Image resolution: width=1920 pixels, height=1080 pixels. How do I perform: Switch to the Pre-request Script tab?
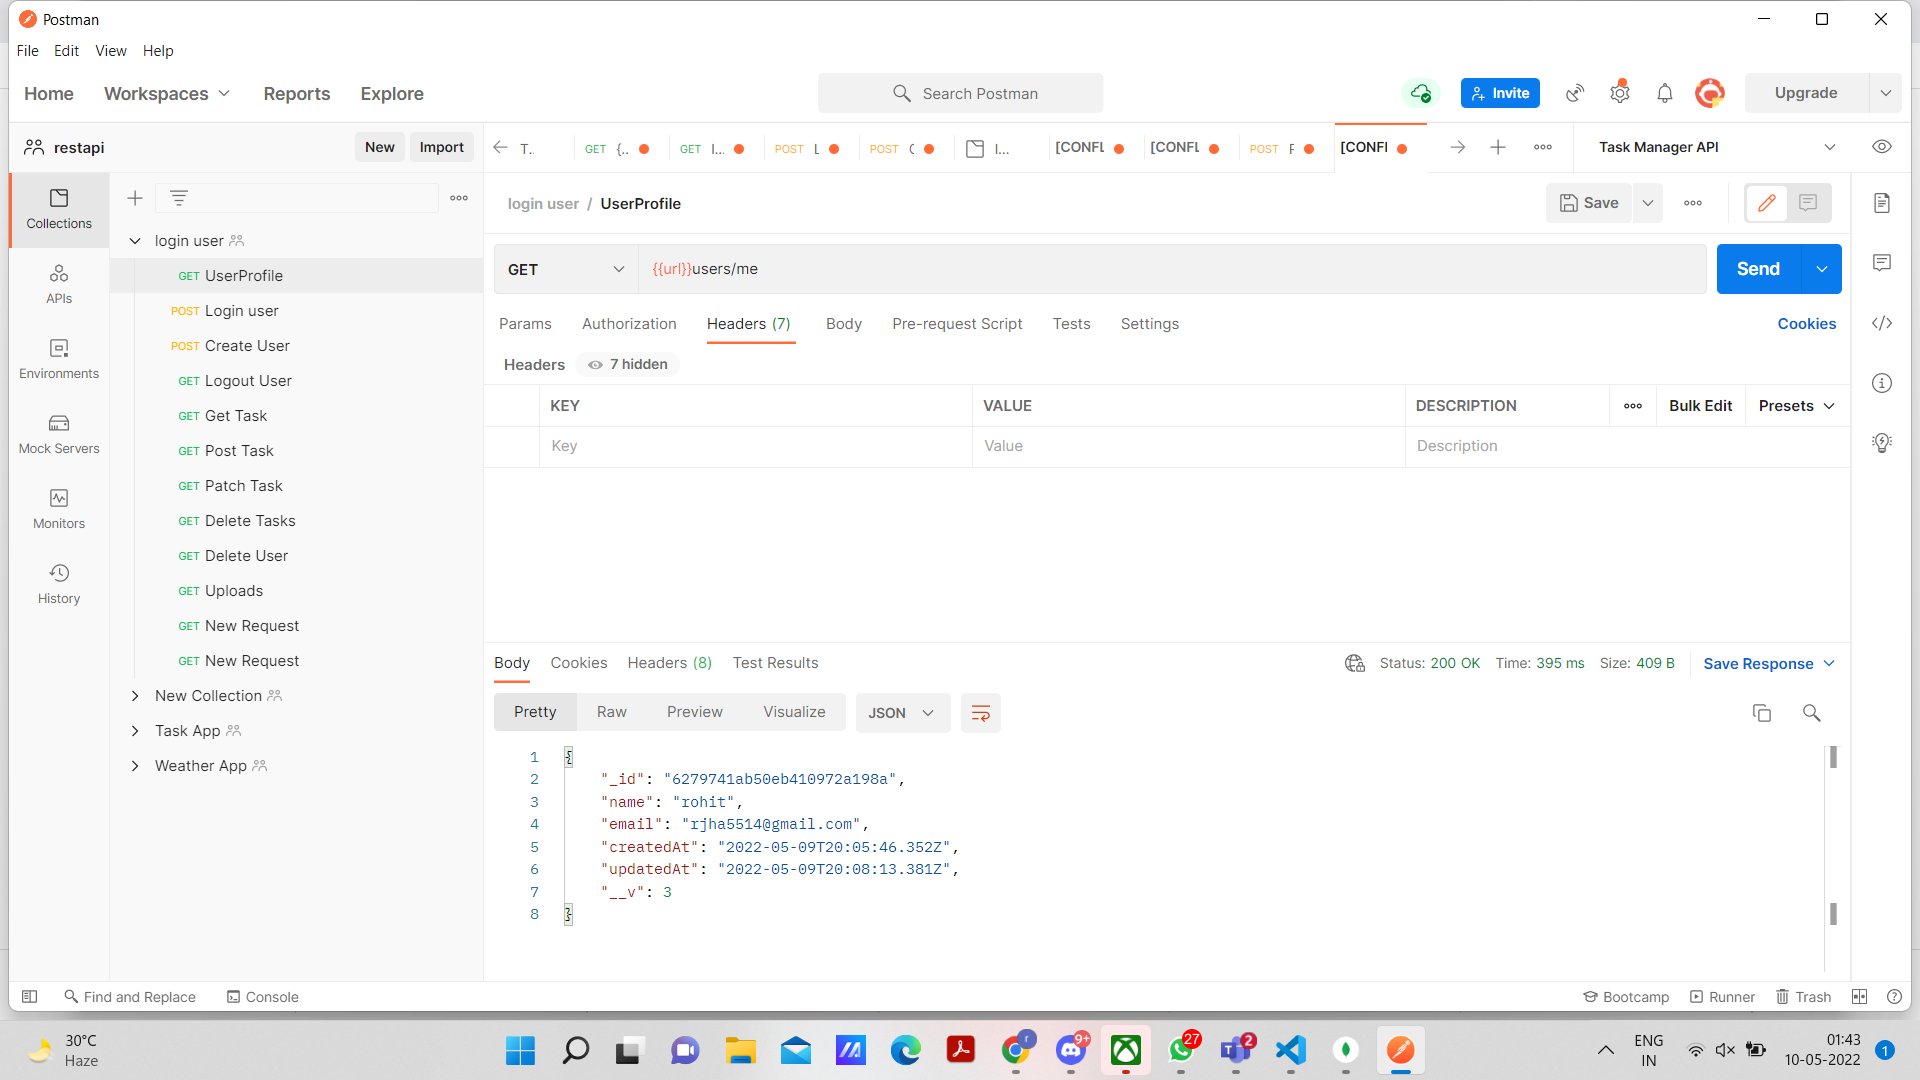[x=957, y=324]
